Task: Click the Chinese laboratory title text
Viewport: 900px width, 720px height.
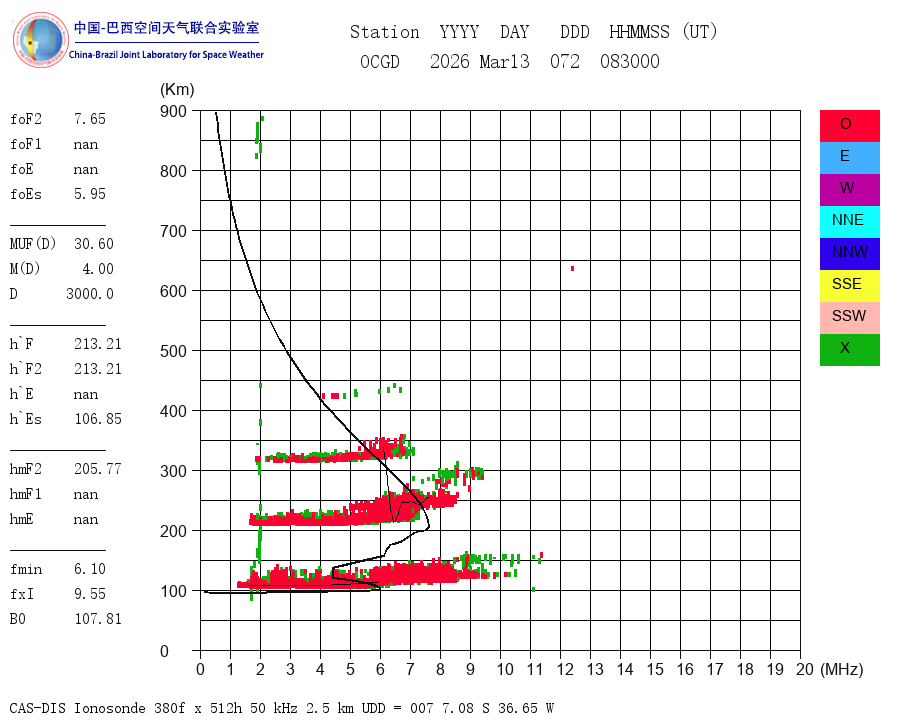Action: (166, 28)
